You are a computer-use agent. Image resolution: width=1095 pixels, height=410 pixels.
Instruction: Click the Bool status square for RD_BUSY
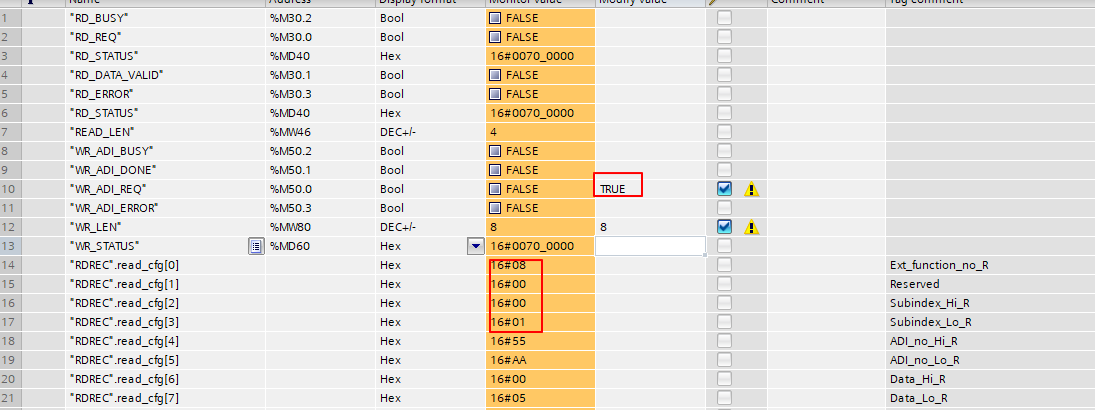[x=496, y=18]
